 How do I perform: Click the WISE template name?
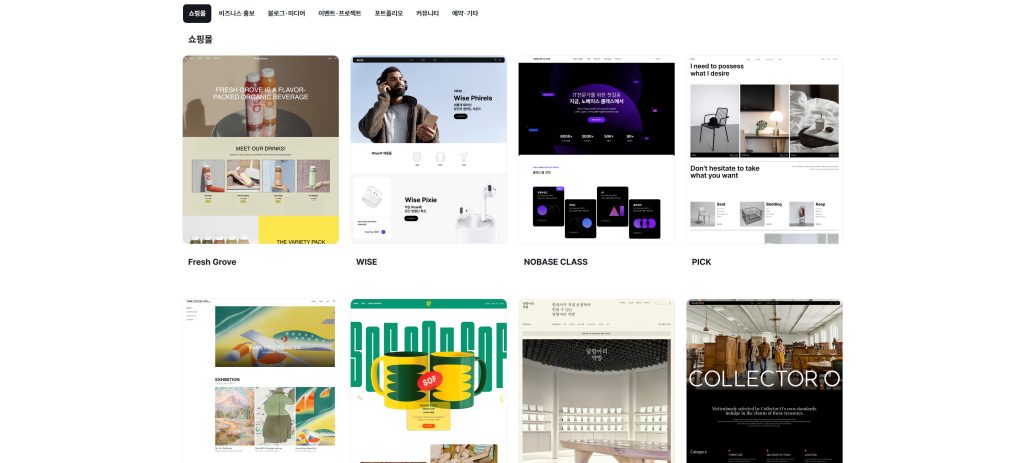tap(366, 262)
